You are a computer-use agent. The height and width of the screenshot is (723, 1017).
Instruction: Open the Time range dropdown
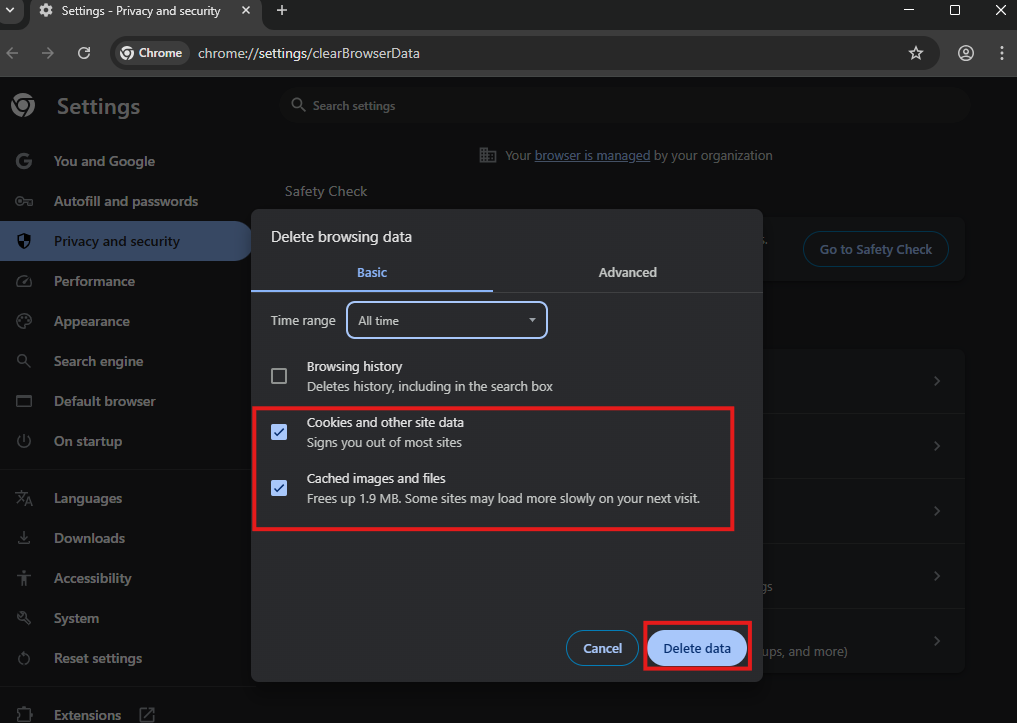pos(447,321)
